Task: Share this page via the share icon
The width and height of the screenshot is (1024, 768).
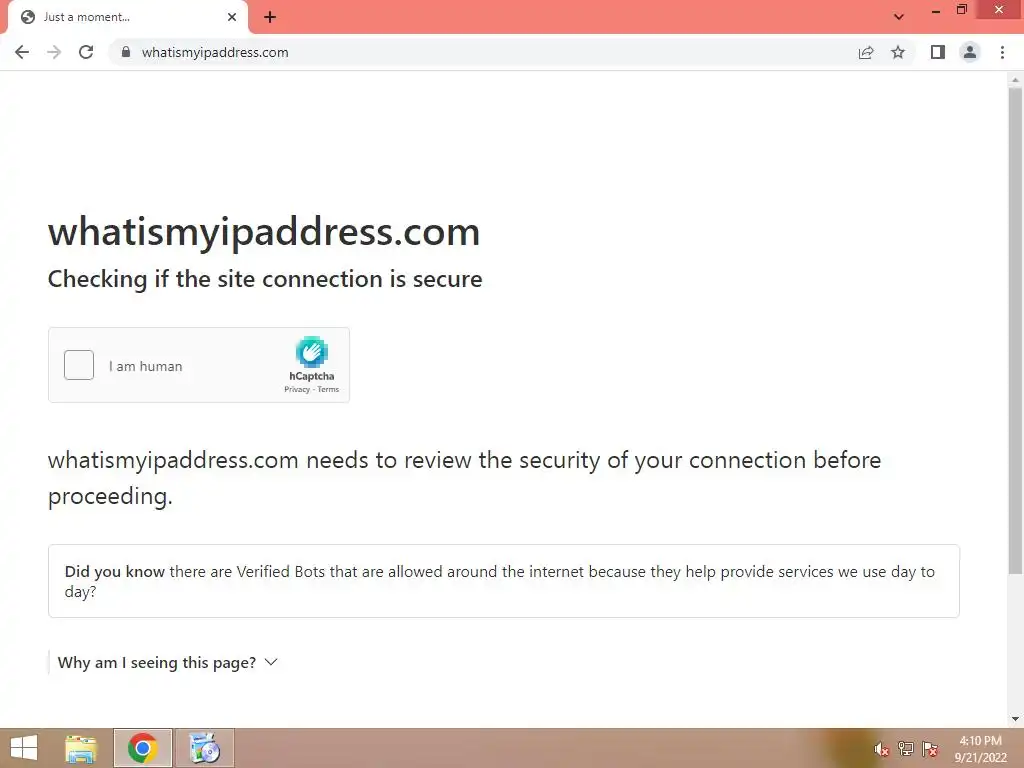Action: point(866,52)
